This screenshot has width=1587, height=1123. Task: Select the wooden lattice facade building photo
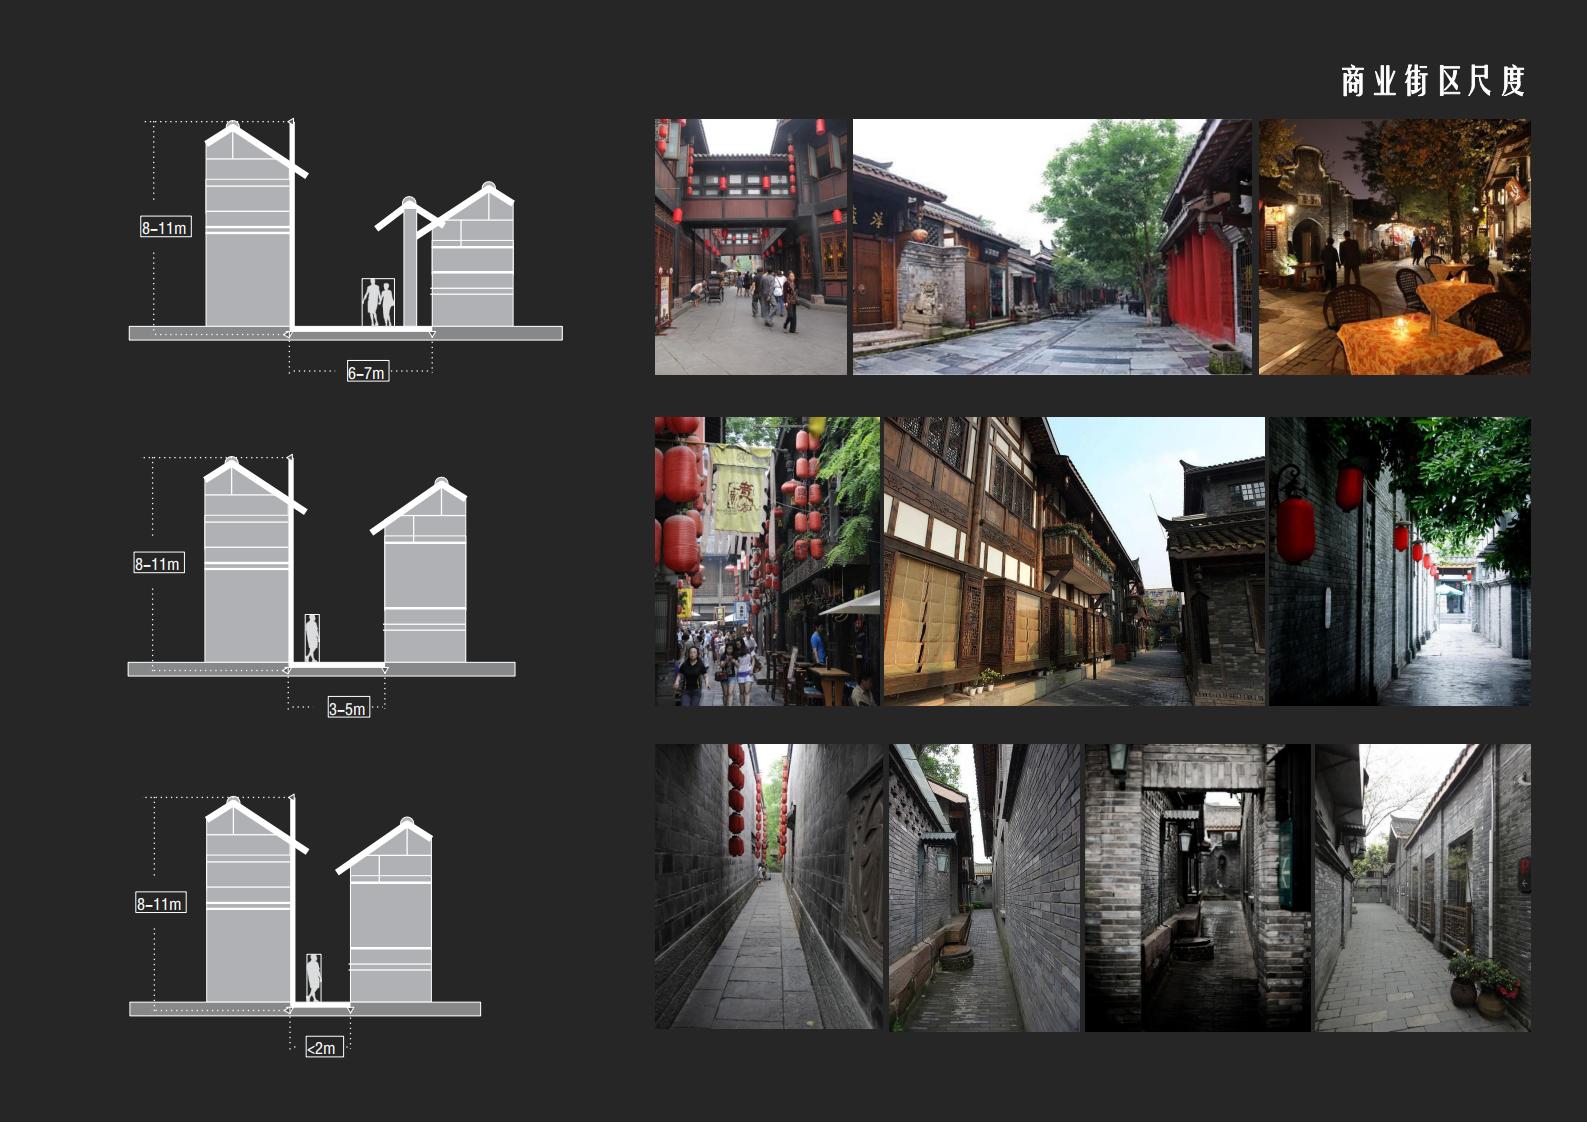(1073, 561)
